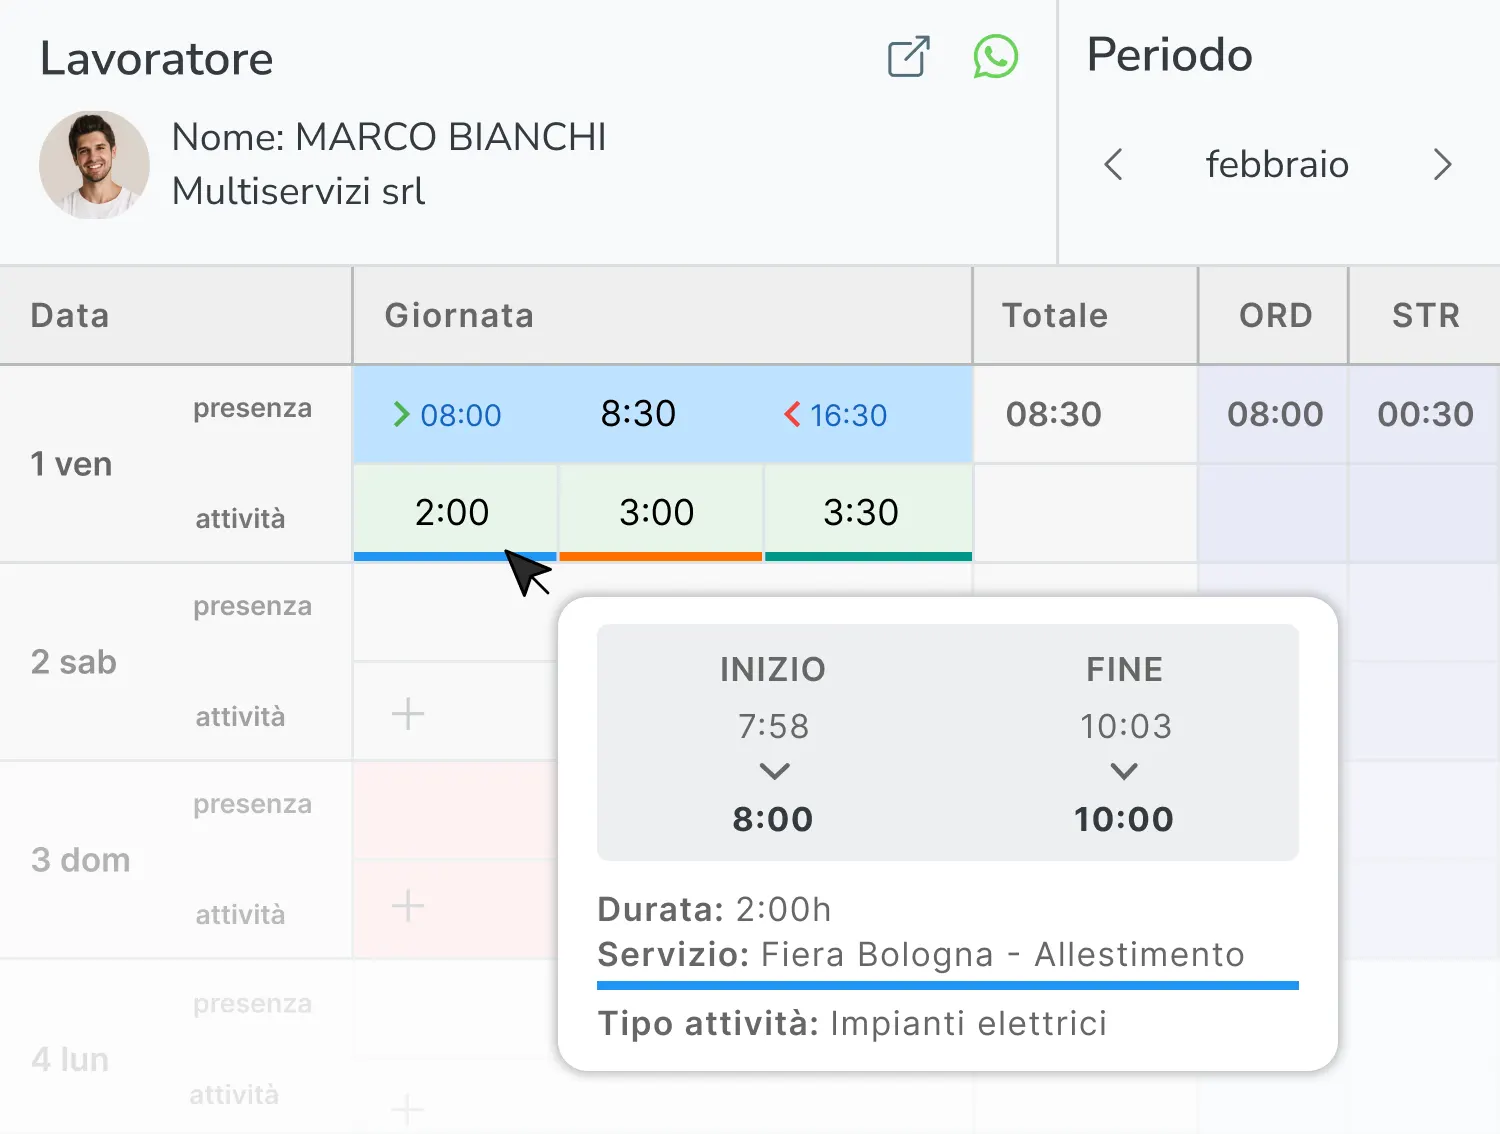Click red clock-out arrow at 16:30
This screenshot has height=1134, width=1500.
click(792, 414)
